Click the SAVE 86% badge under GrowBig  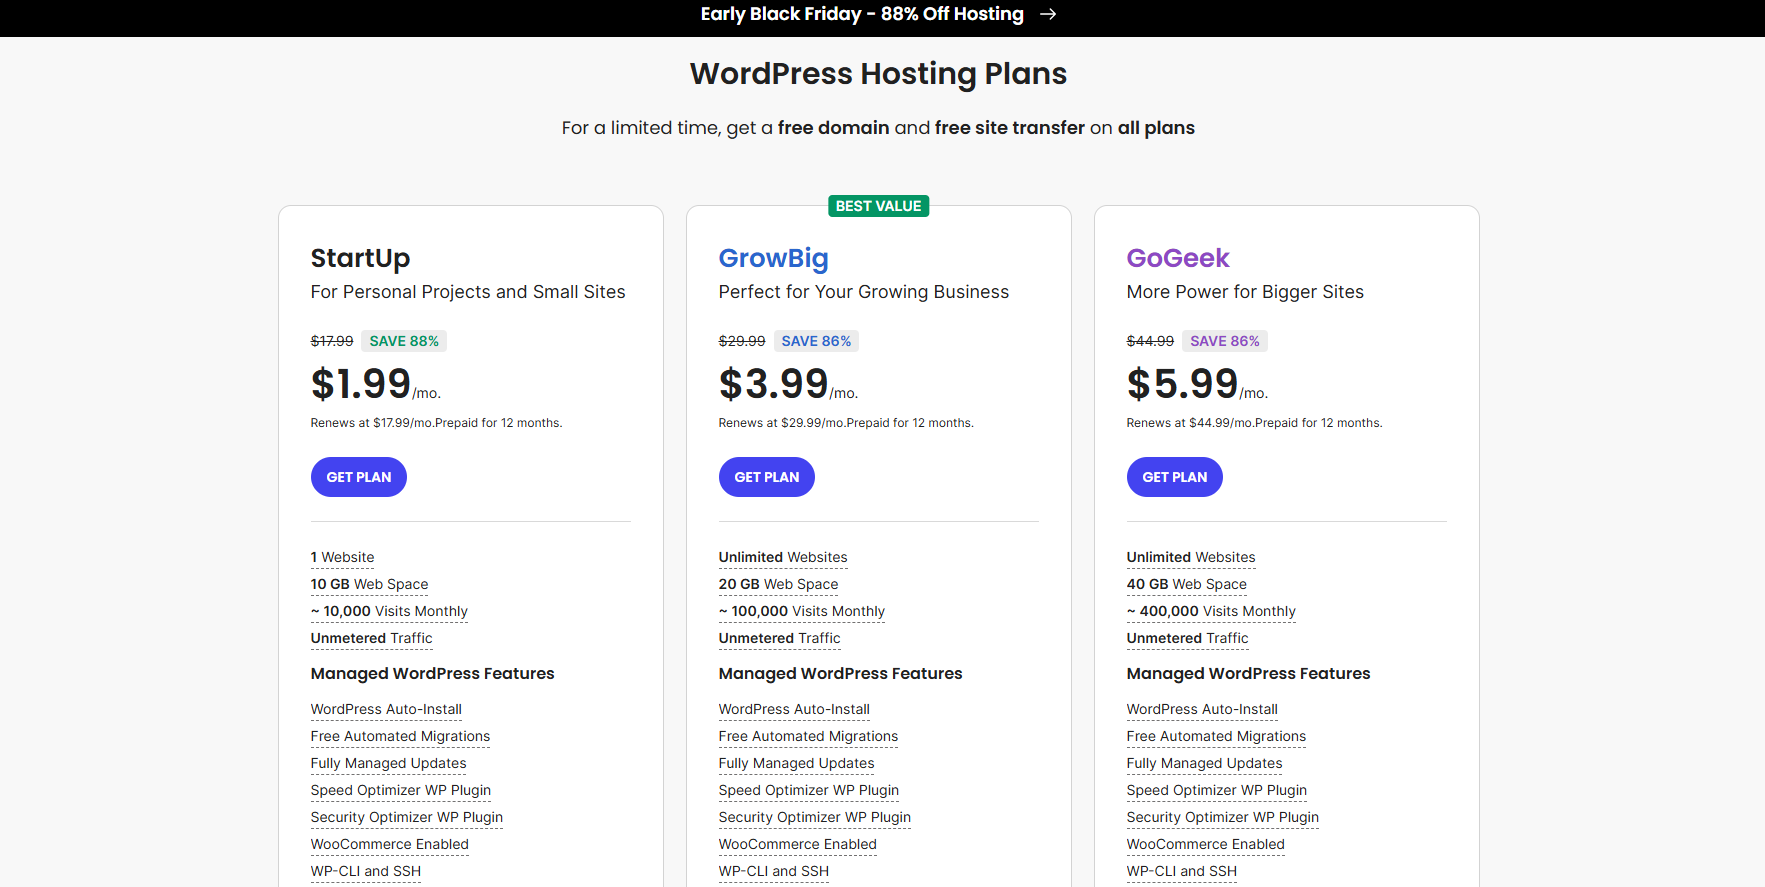click(x=816, y=341)
